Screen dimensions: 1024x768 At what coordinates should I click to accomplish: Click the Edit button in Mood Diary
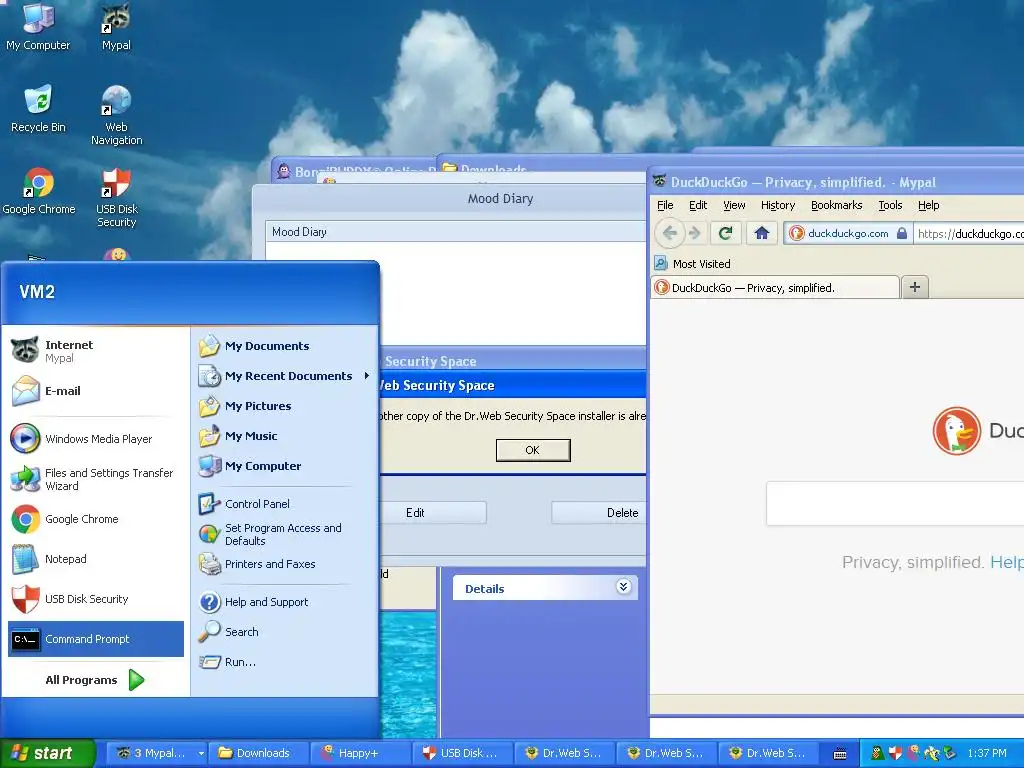[x=432, y=513]
